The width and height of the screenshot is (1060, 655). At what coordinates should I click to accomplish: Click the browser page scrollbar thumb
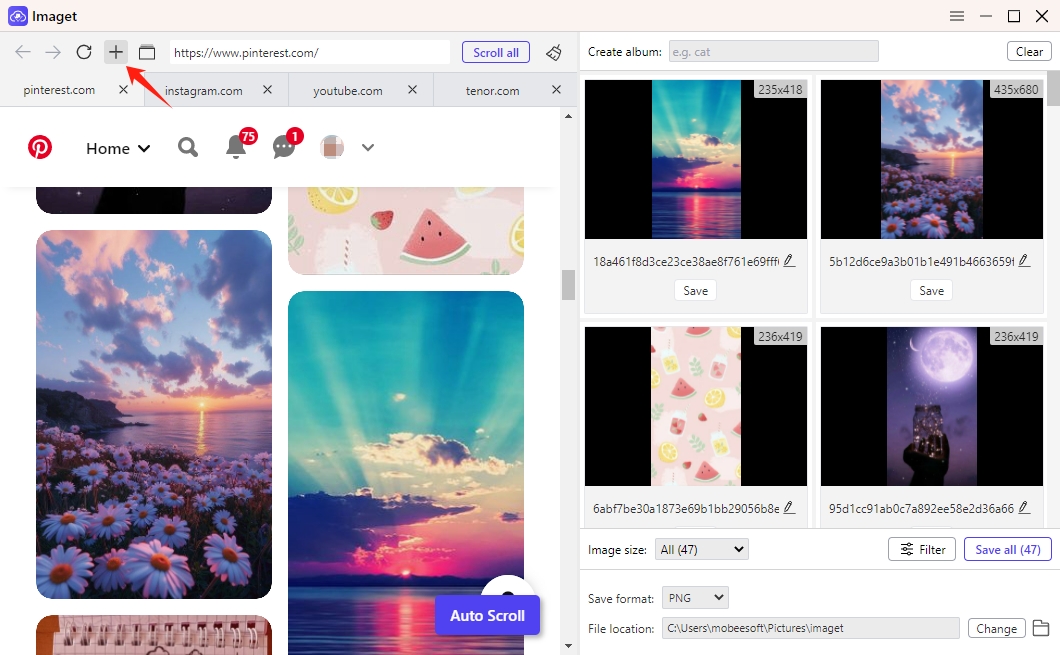[x=569, y=285]
